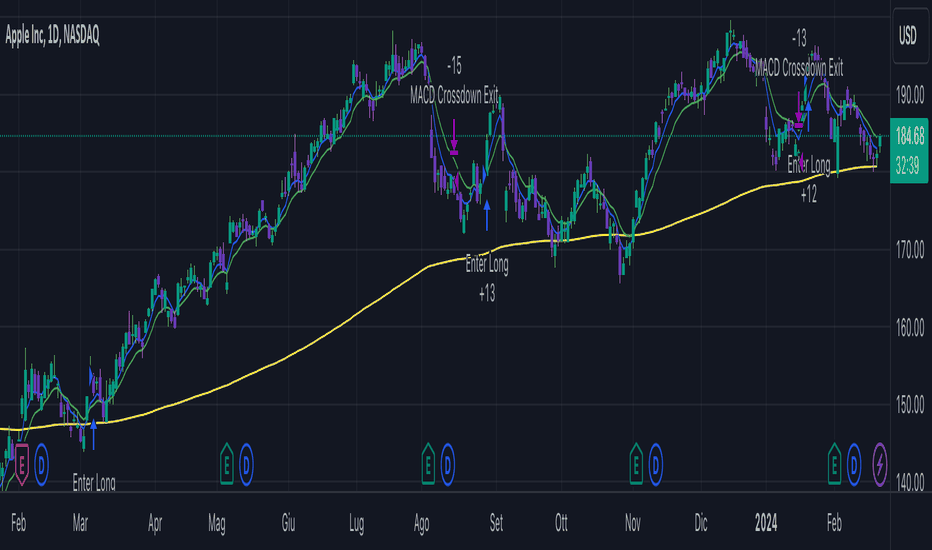The width and height of the screenshot is (932, 550).
Task: Click the Mar label on the time axis
Action: click(80, 523)
